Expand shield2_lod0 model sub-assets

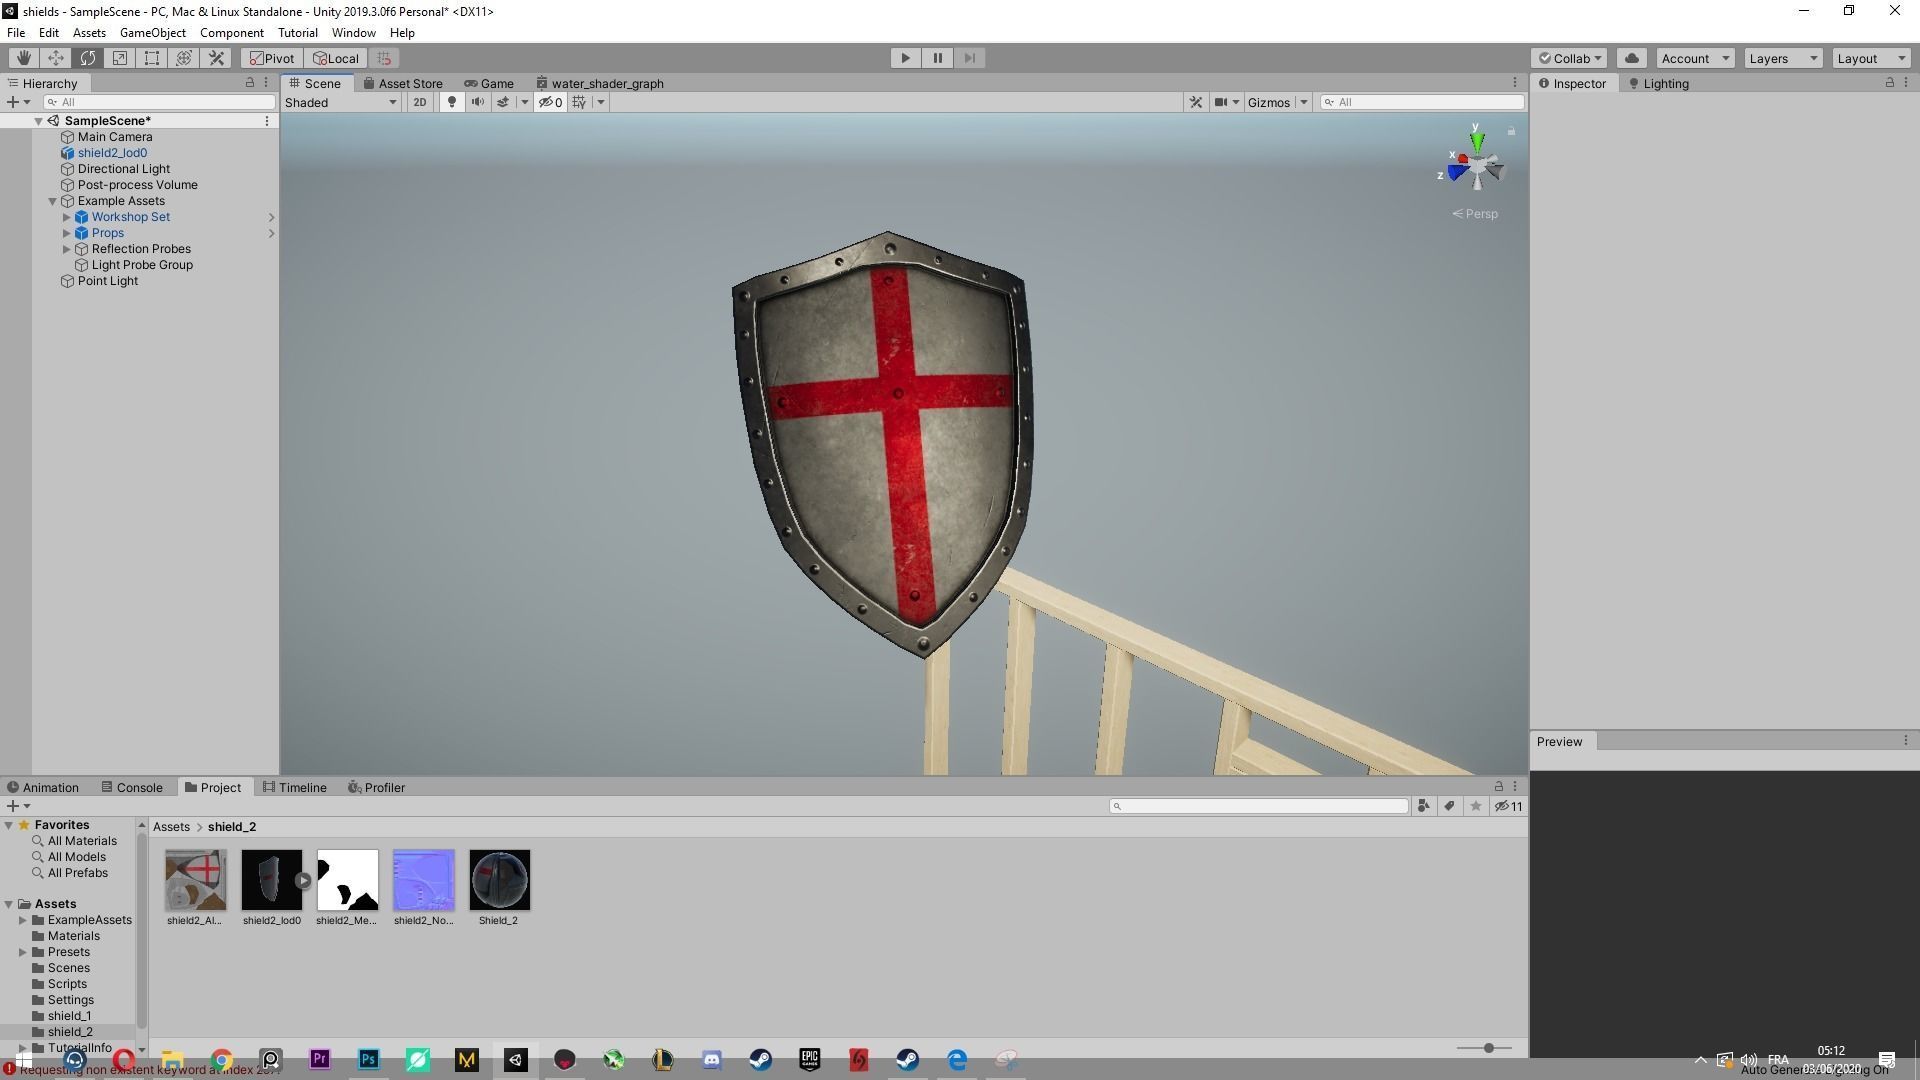303,881
